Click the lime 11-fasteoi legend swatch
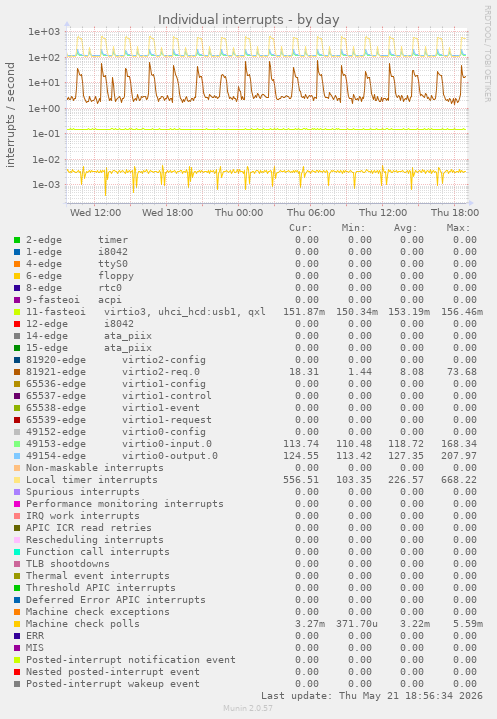Image resolution: width=497 pixels, height=719 pixels. point(17,312)
